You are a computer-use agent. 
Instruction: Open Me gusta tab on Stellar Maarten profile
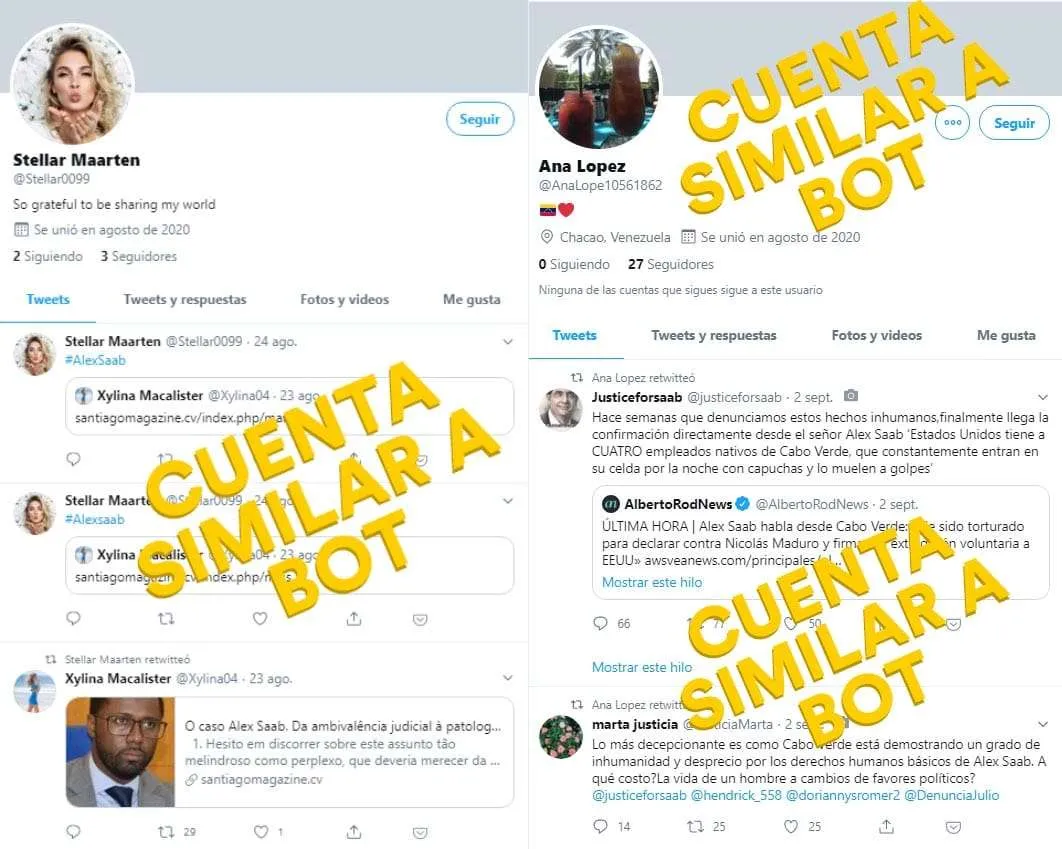click(x=471, y=299)
